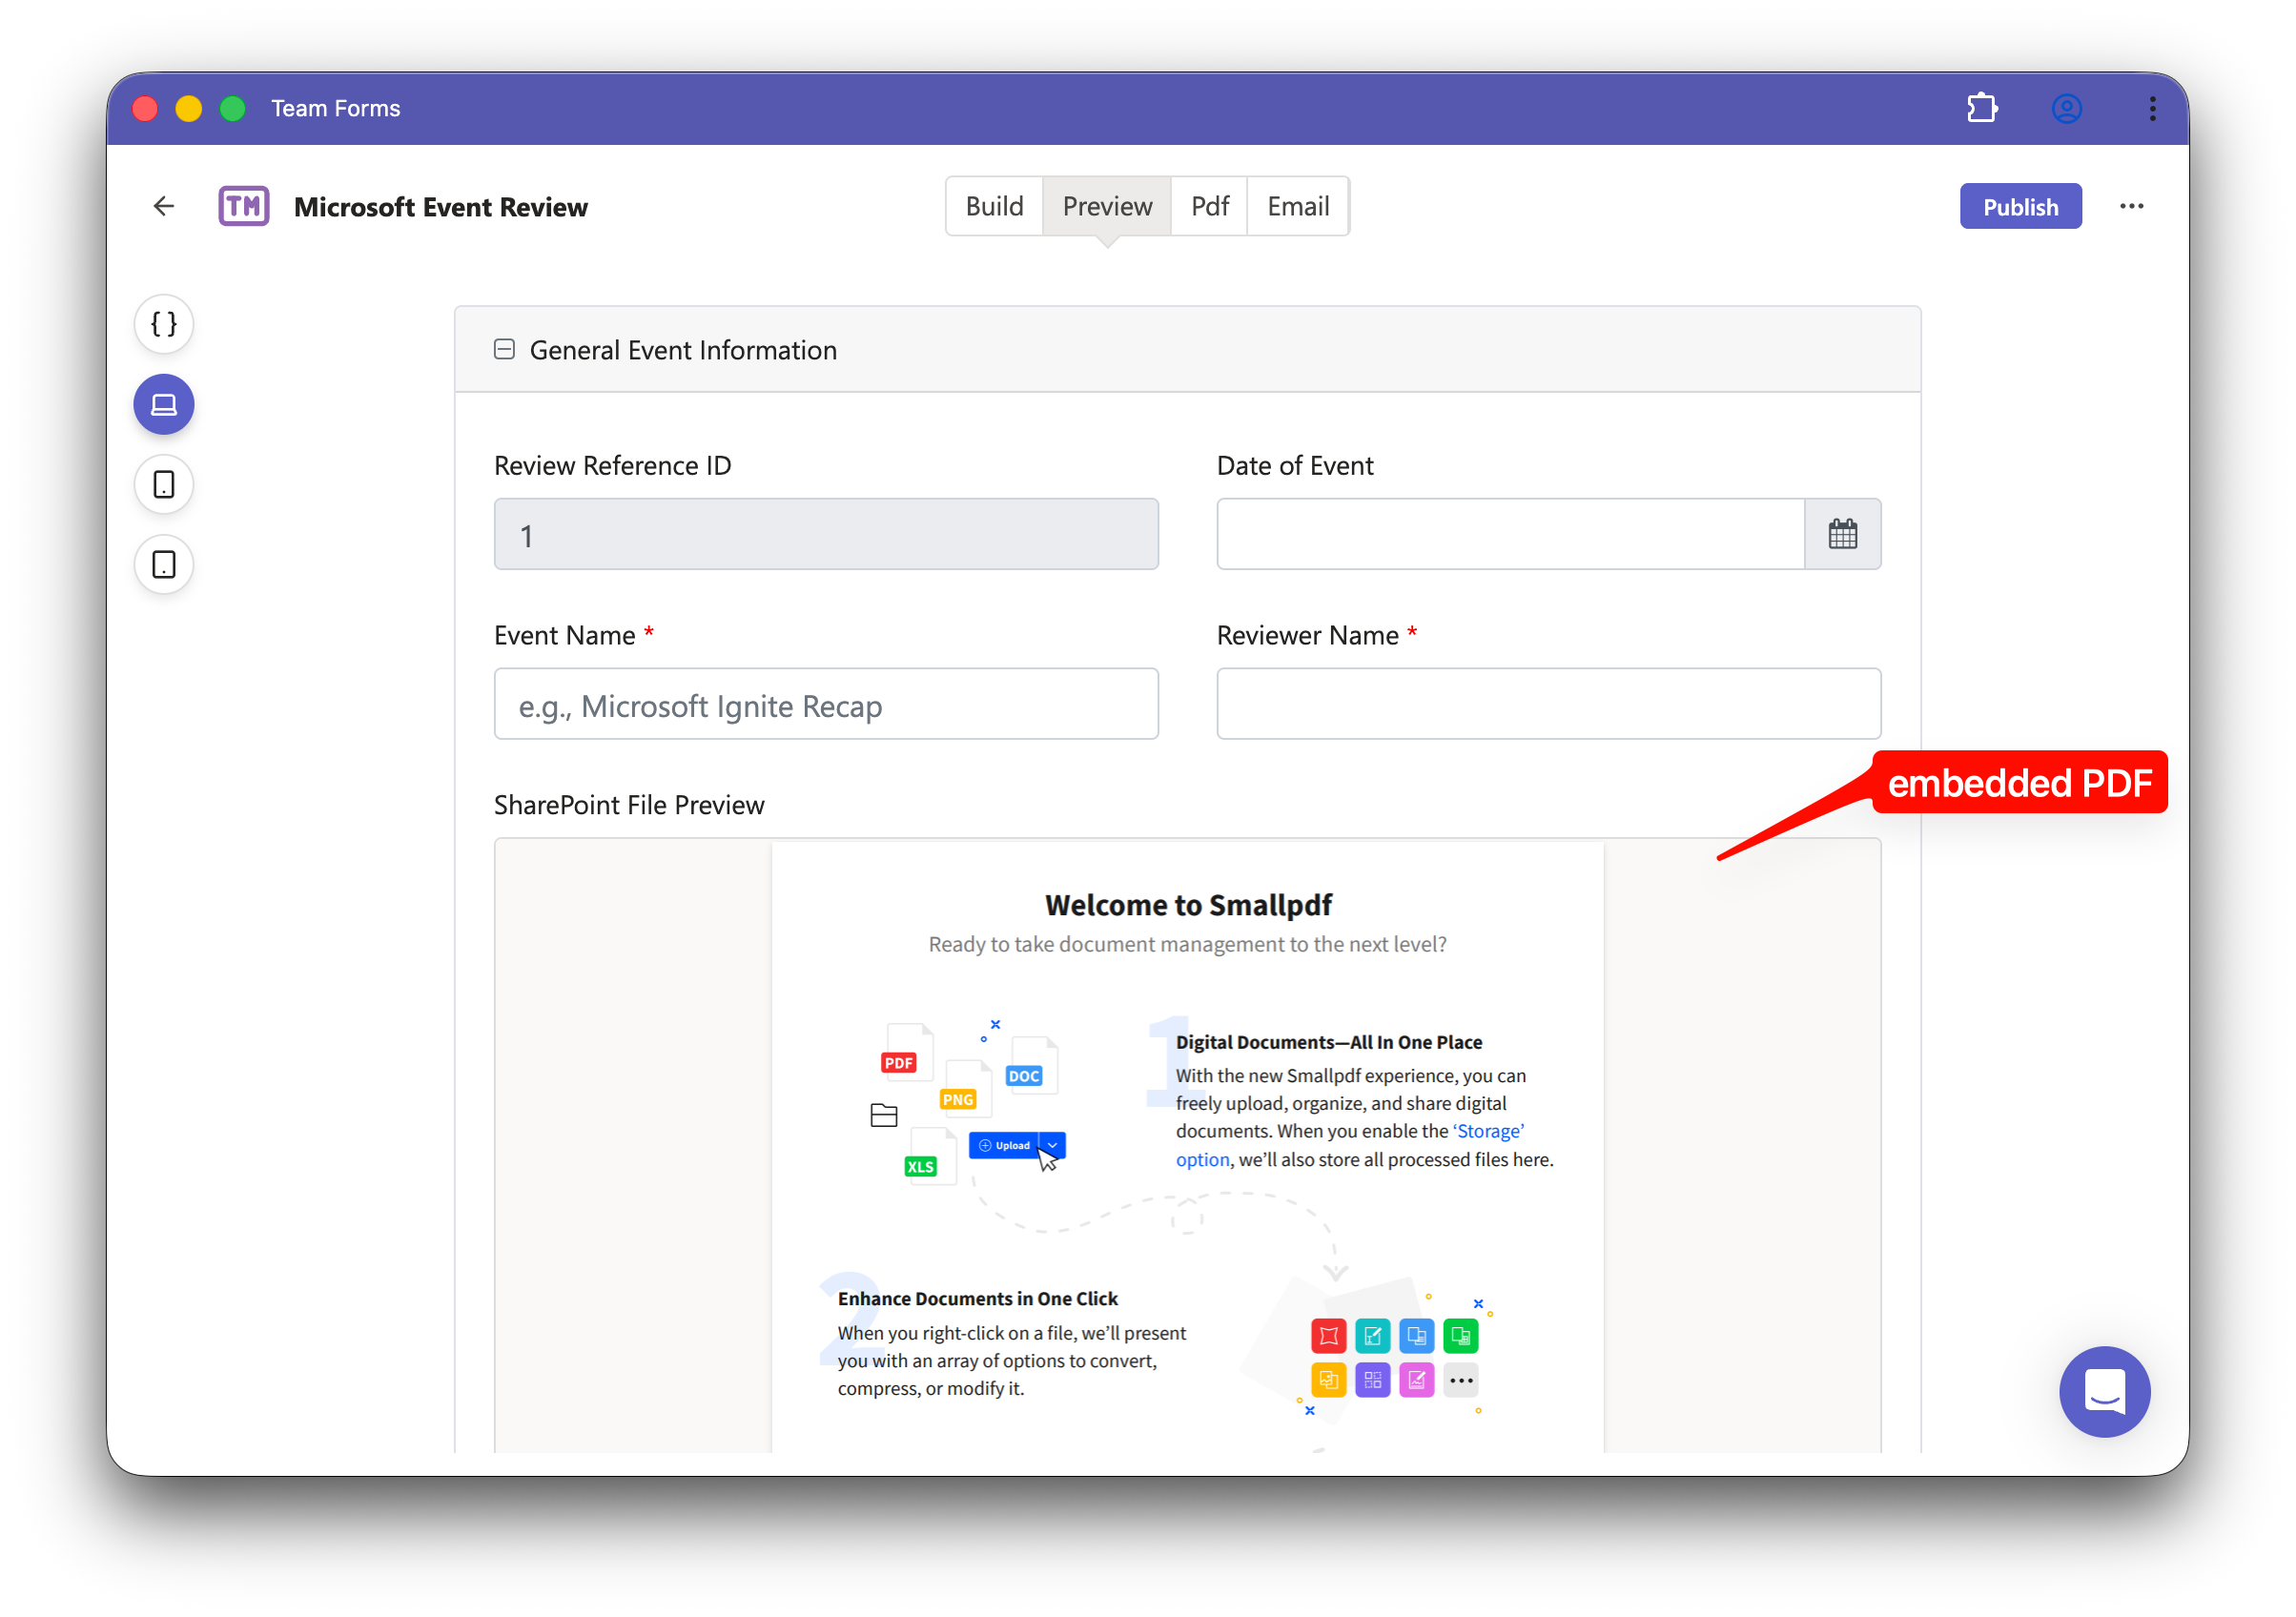Open the chat support bubble
The height and width of the screenshot is (1617, 2296).
(2104, 1391)
